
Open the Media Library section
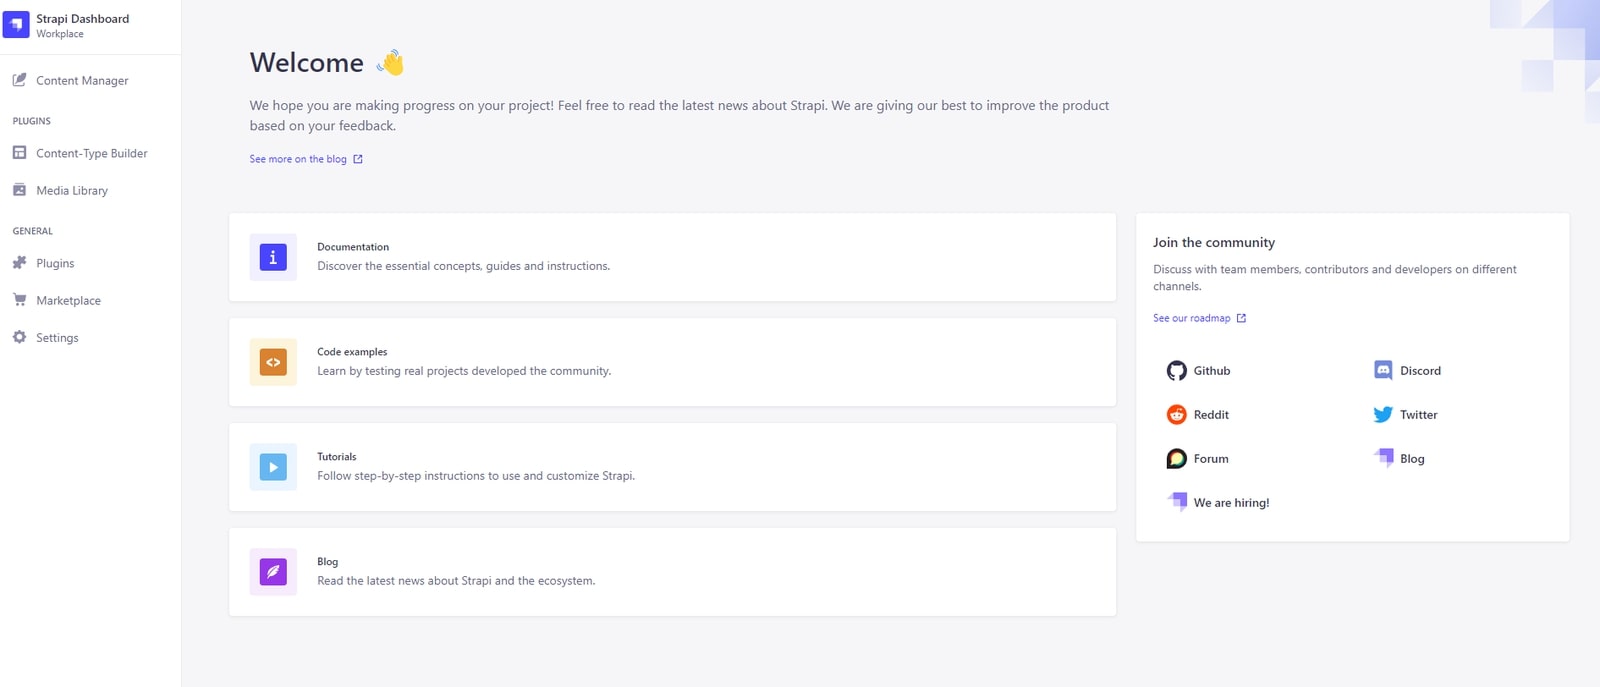pyautogui.click(x=72, y=191)
